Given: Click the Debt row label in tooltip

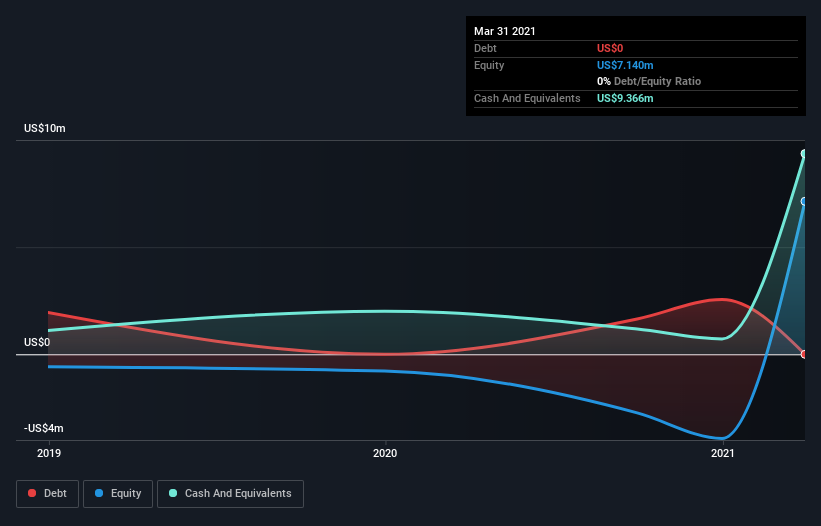Looking at the screenshot, I should [485, 48].
